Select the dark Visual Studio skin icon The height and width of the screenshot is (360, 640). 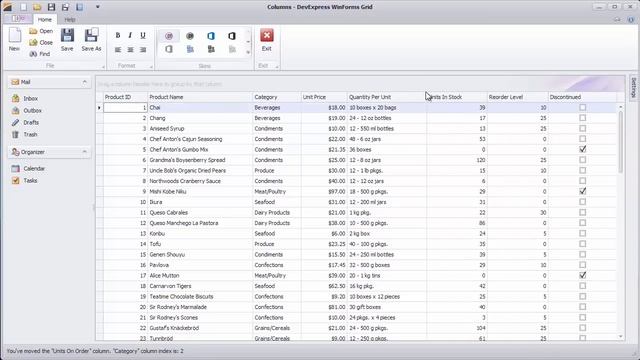(x=211, y=49)
